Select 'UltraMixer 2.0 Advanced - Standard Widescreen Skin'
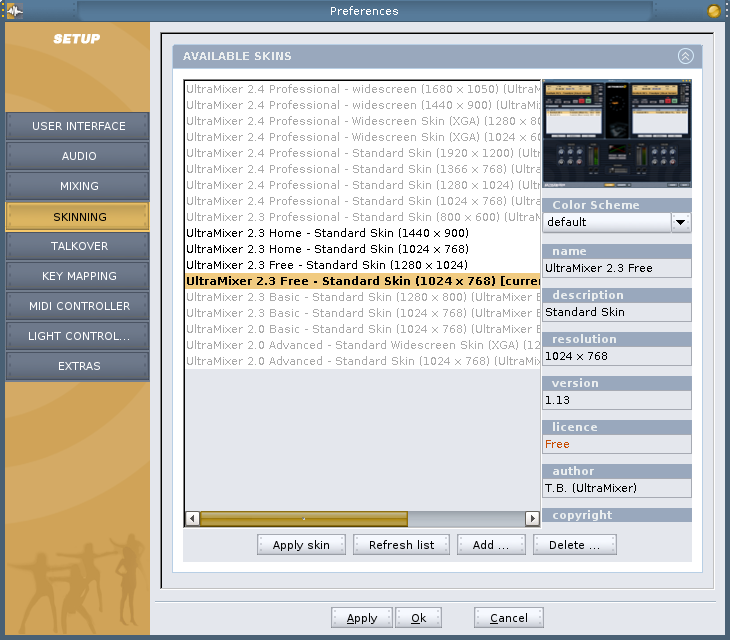The height and width of the screenshot is (640, 730). (362, 345)
